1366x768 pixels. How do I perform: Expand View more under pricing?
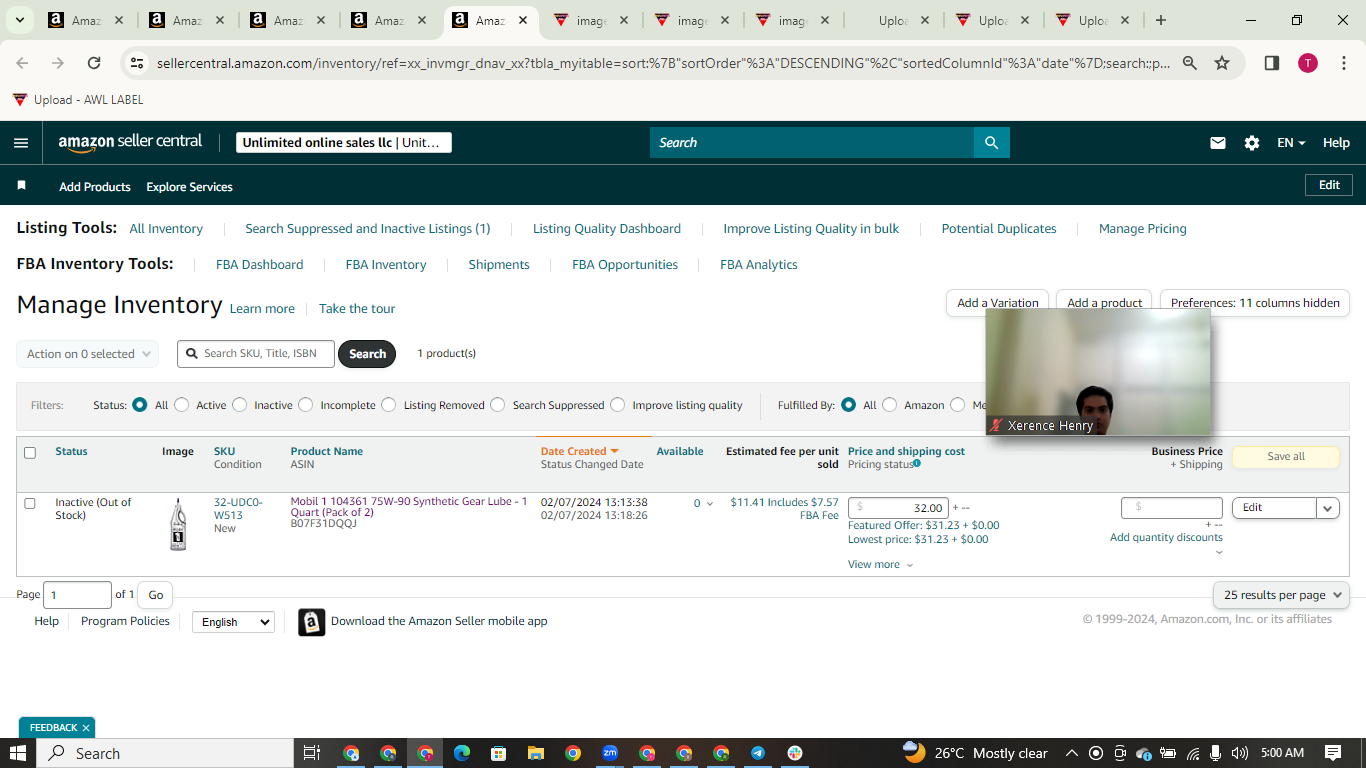point(881,564)
